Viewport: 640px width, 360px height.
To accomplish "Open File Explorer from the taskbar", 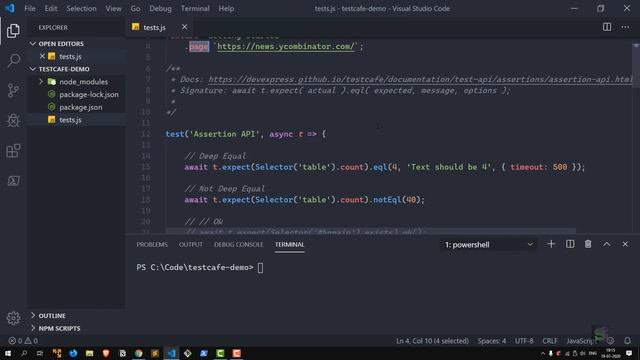I will 89,353.
